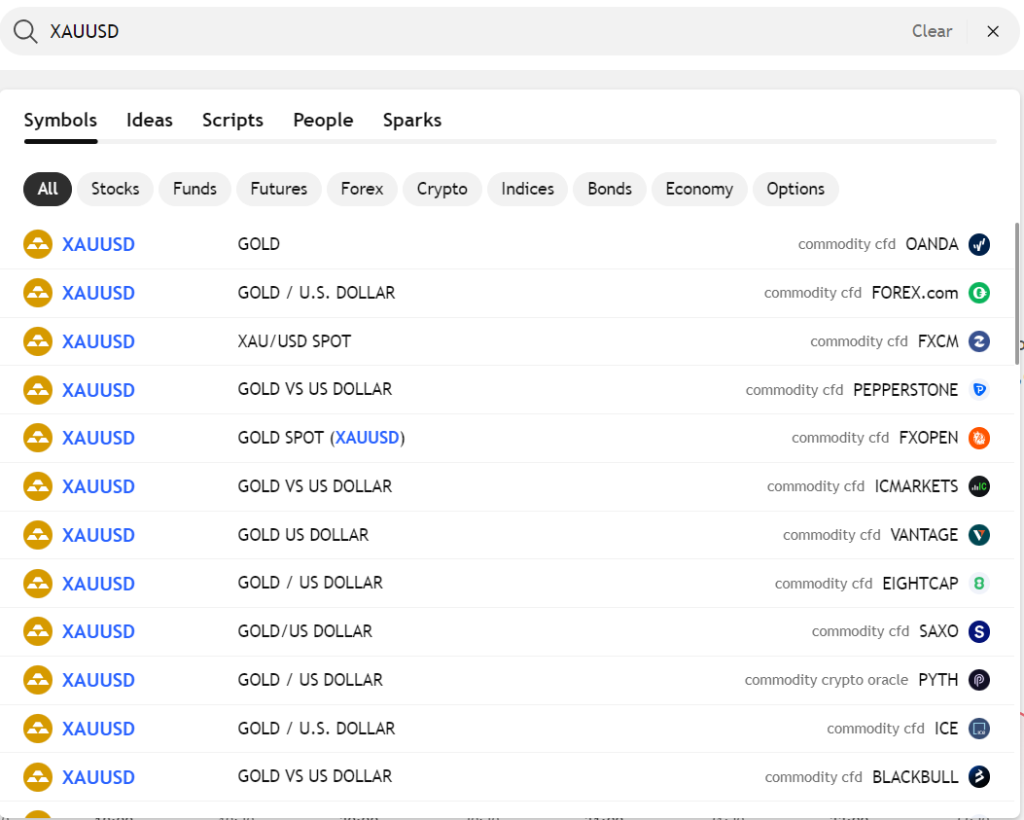Screen dimensions: 1024x820
Task: Click the FXOPEN orange logo icon
Action: (x=978, y=437)
